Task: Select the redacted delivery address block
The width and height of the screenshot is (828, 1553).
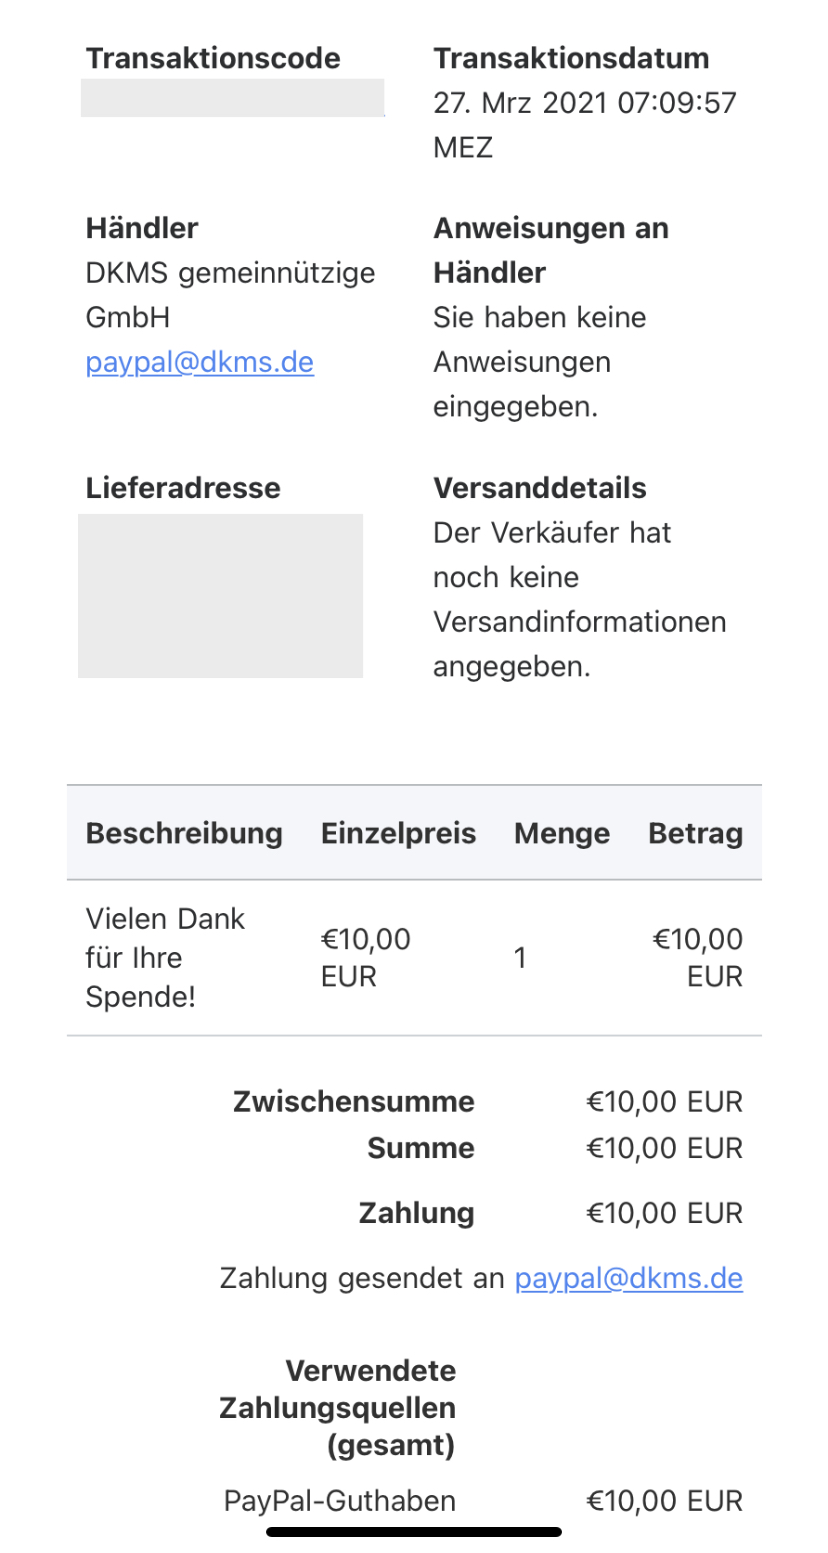Action: point(220,595)
